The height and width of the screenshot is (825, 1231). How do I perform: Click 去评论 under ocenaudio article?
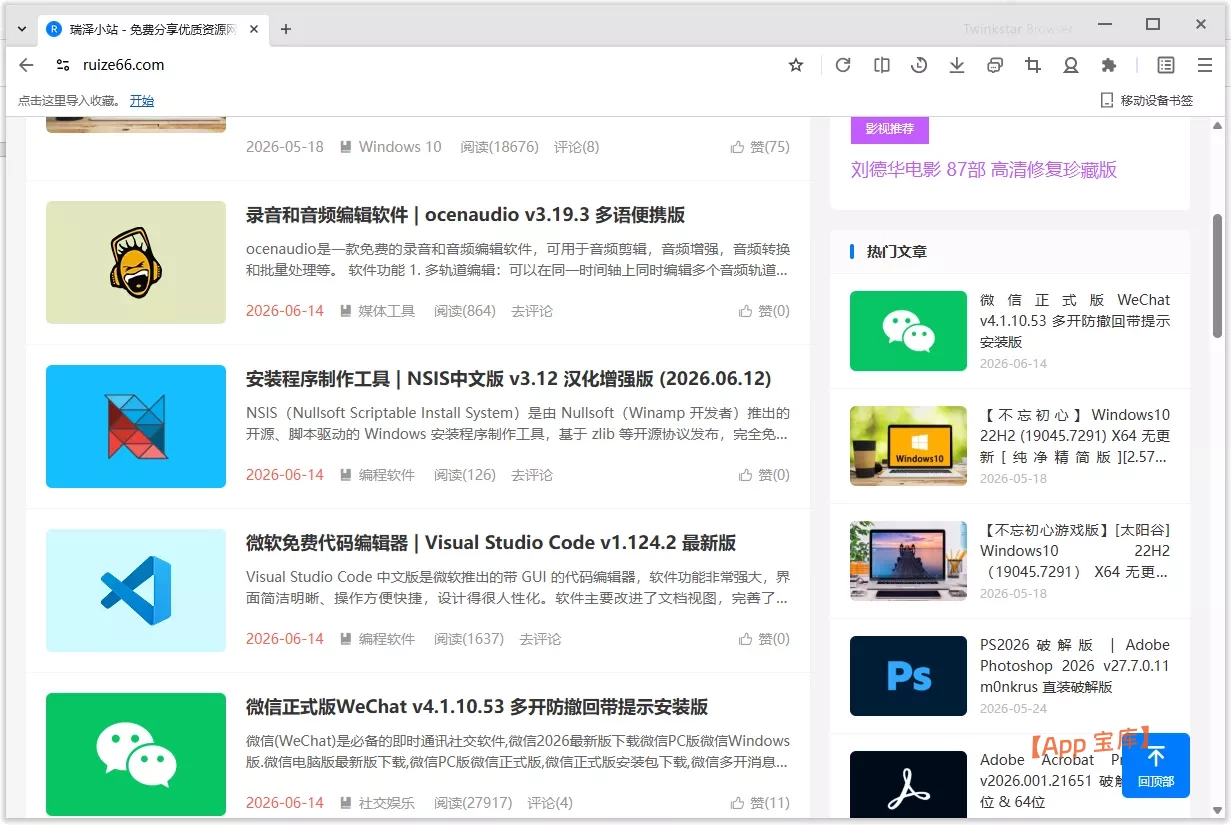coord(532,311)
